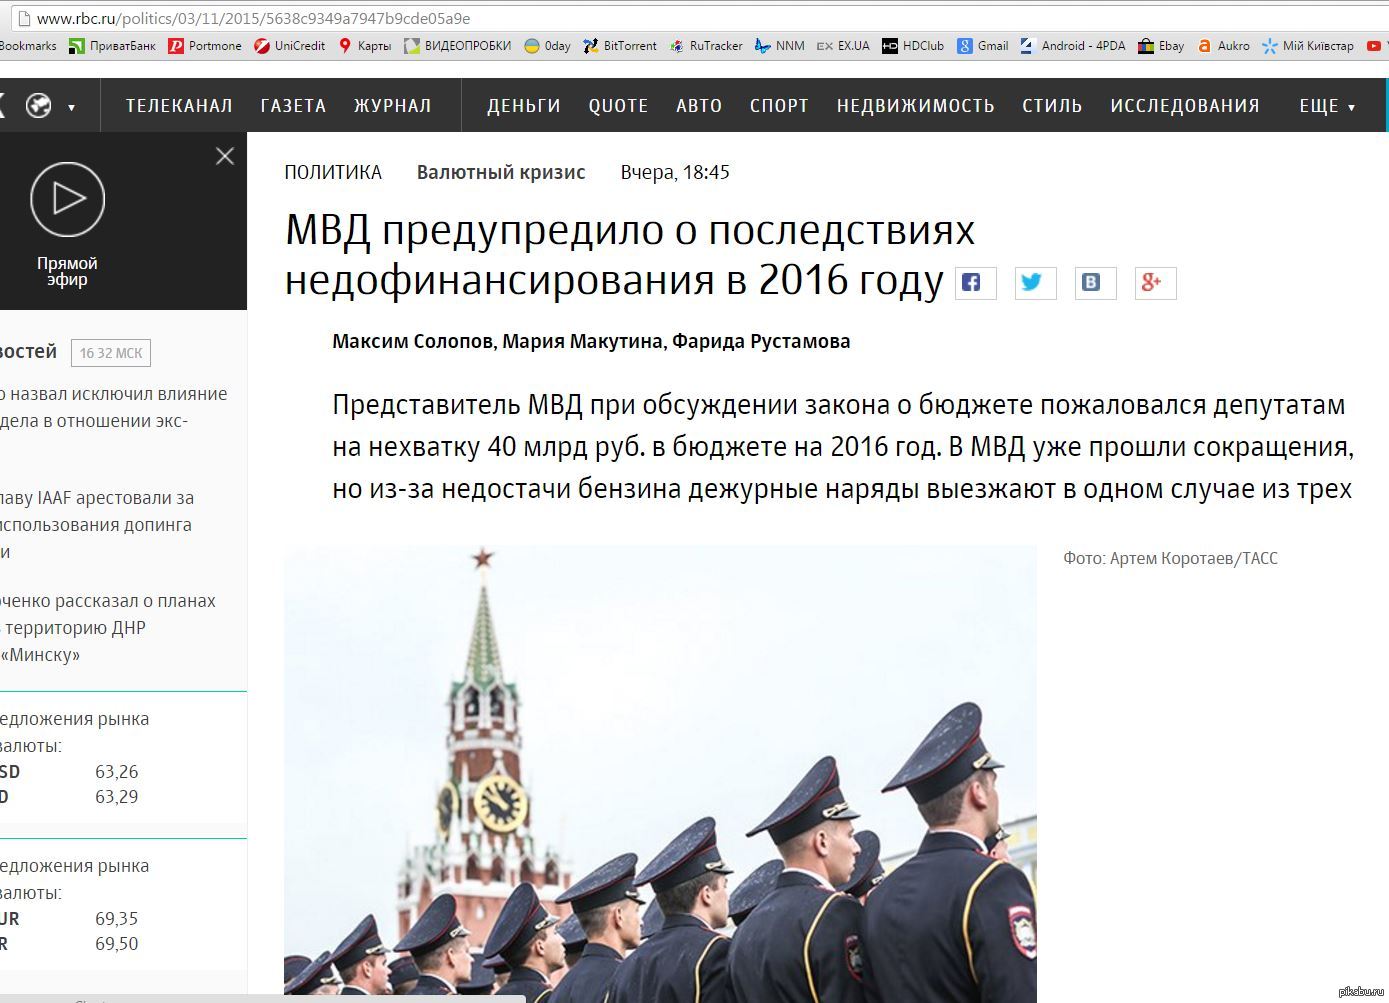Close the live broadcast panel
The height and width of the screenshot is (1003, 1389).
tap(225, 156)
